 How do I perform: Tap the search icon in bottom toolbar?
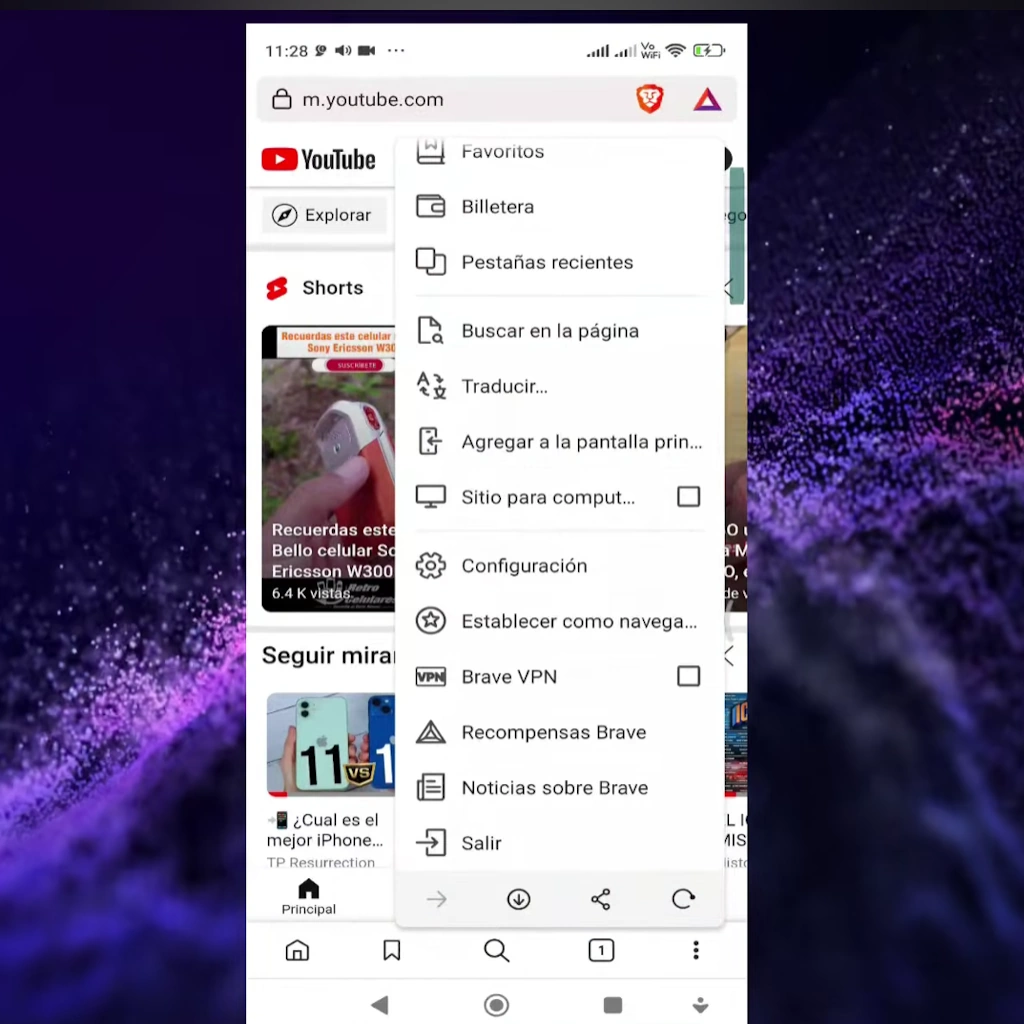496,950
